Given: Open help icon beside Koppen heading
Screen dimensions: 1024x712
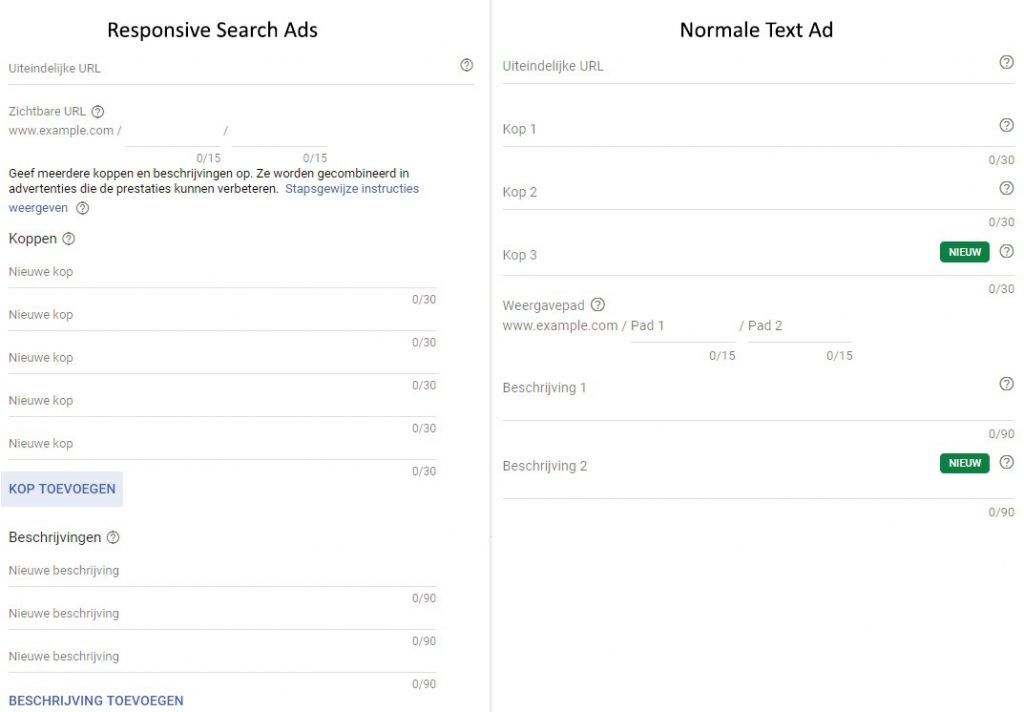Looking at the screenshot, I should [x=69, y=239].
